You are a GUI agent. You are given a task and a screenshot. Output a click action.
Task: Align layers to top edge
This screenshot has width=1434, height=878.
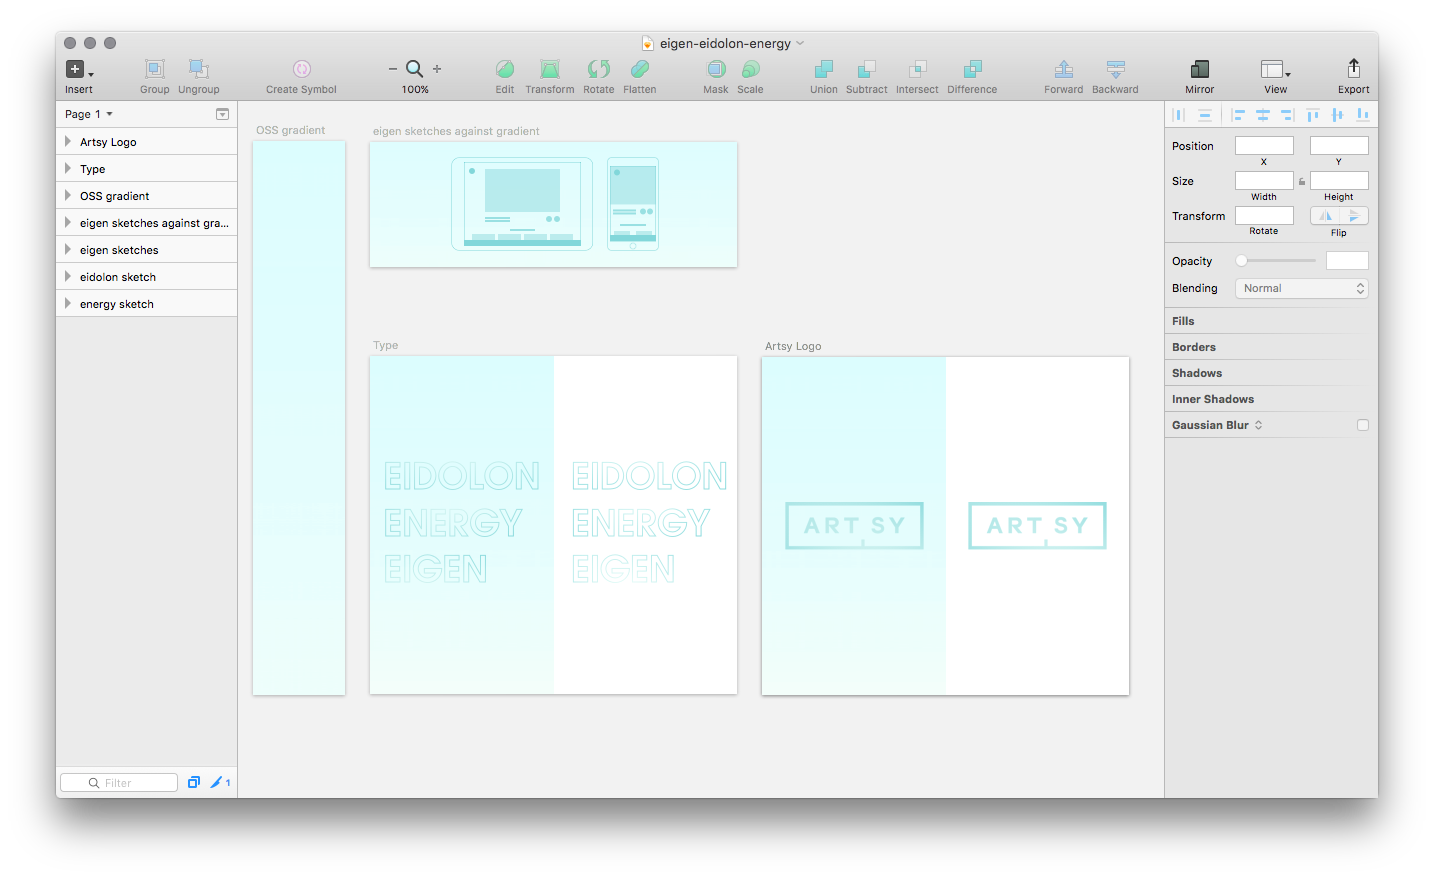(1313, 115)
